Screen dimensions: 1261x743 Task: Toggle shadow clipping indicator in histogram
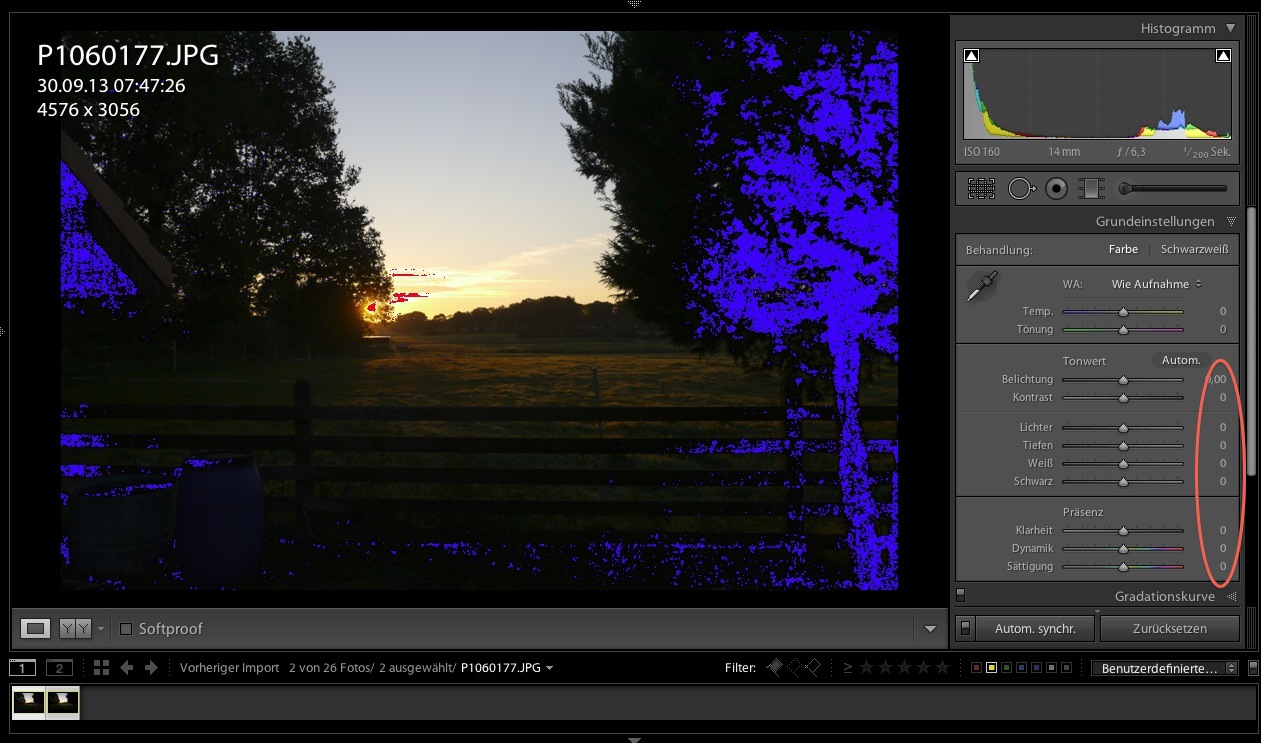971,56
